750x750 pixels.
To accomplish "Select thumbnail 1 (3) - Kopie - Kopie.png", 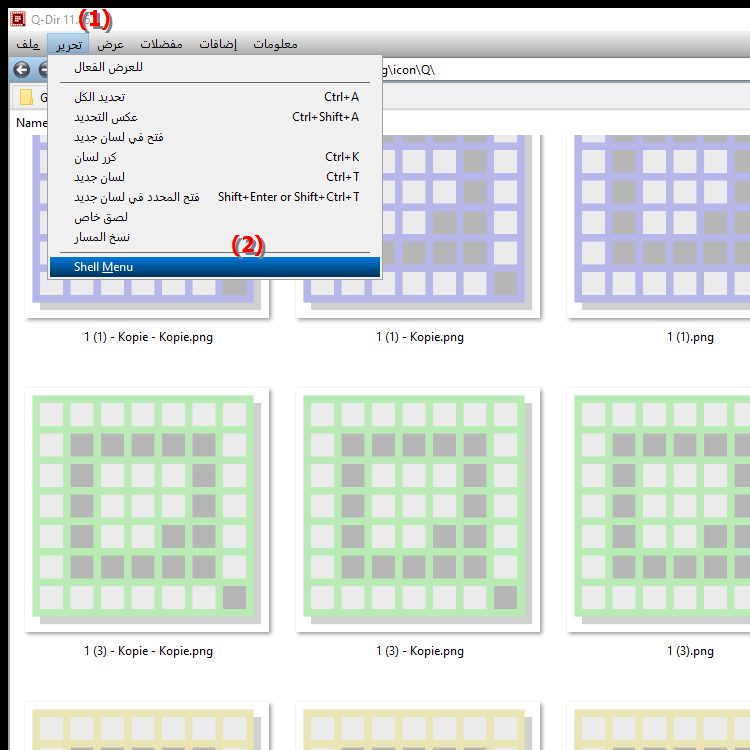I will coord(147,510).
